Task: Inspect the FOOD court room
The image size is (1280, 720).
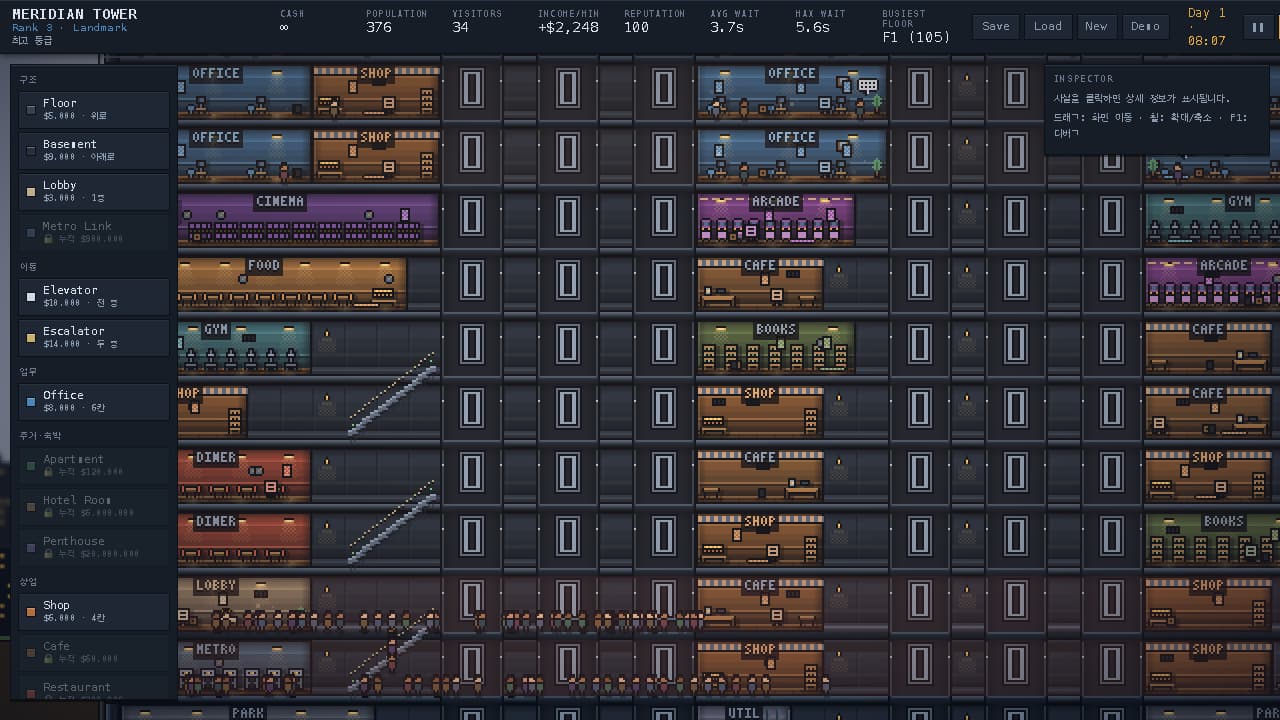Action: 292,283
